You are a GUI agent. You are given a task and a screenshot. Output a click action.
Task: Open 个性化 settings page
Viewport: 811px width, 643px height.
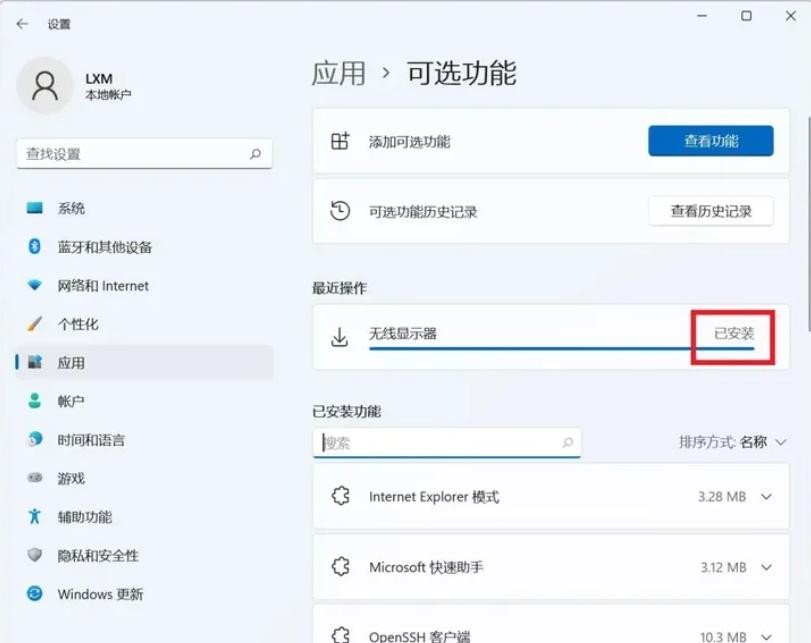(x=78, y=325)
